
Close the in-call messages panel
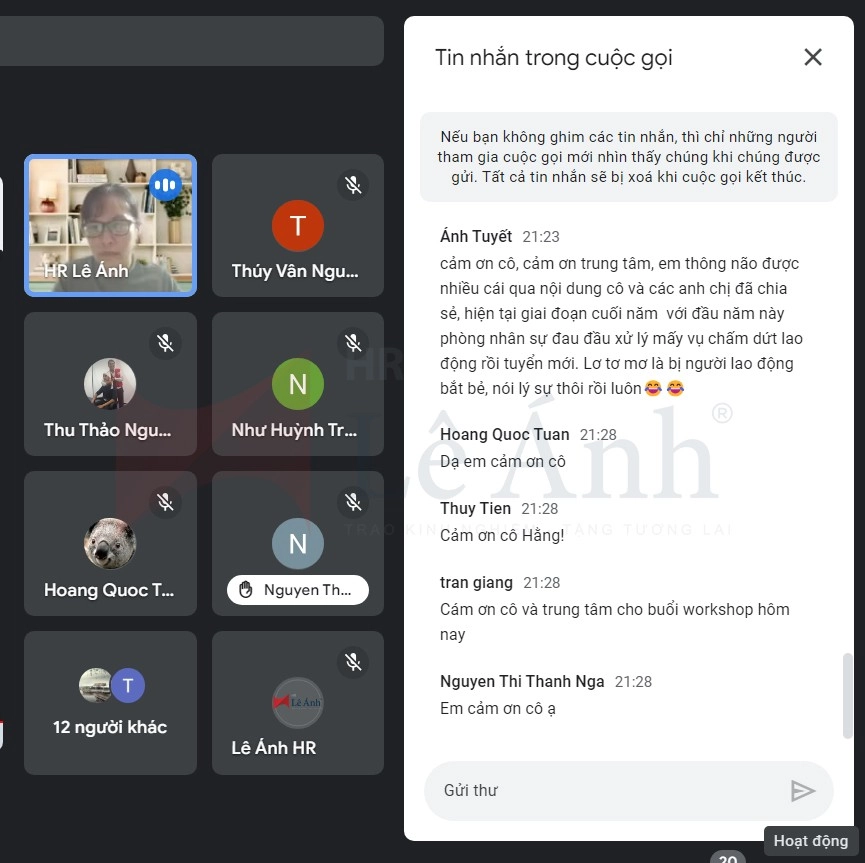813,57
